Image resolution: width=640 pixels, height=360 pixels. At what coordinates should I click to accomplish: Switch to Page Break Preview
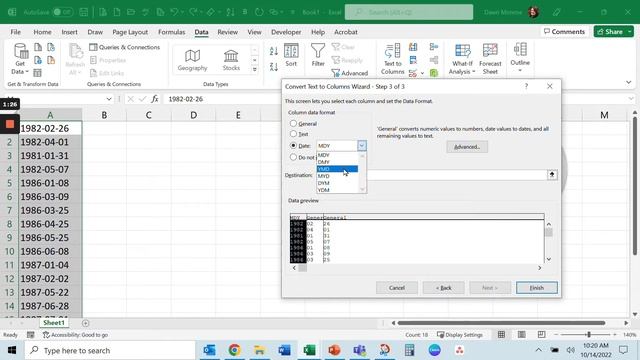pyautogui.click(x=541, y=335)
